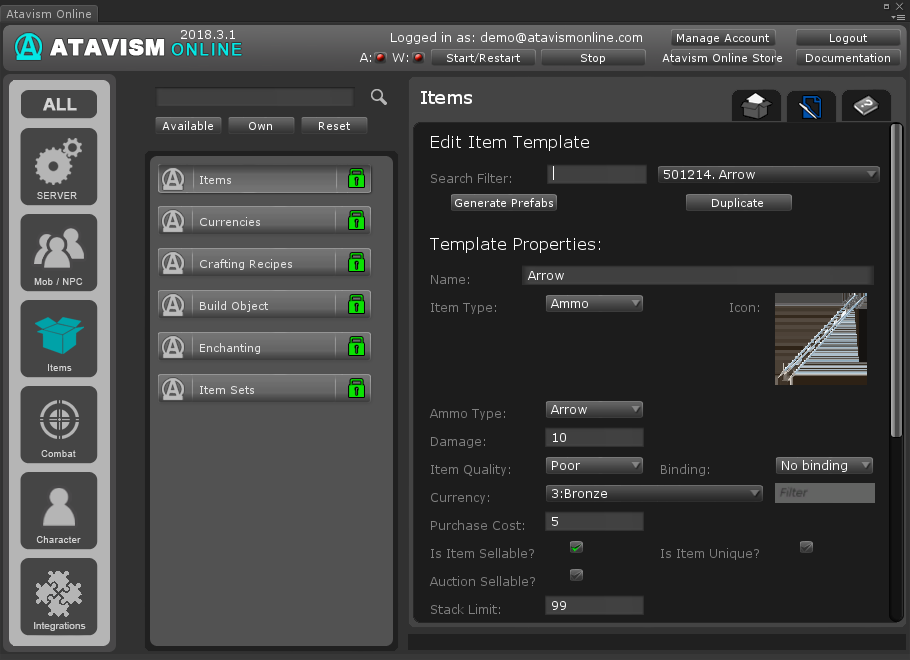Toggle the Auction Sellable checkbox
This screenshot has width=910, height=660.
click(x=576, y=575)
